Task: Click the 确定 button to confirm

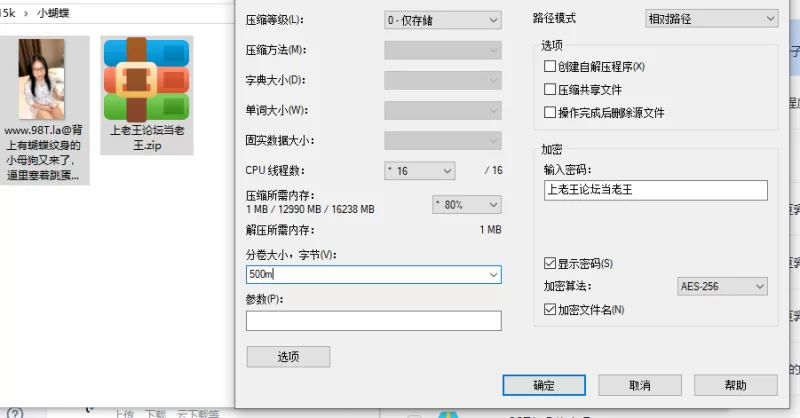Action: click(x=543, y=385)
